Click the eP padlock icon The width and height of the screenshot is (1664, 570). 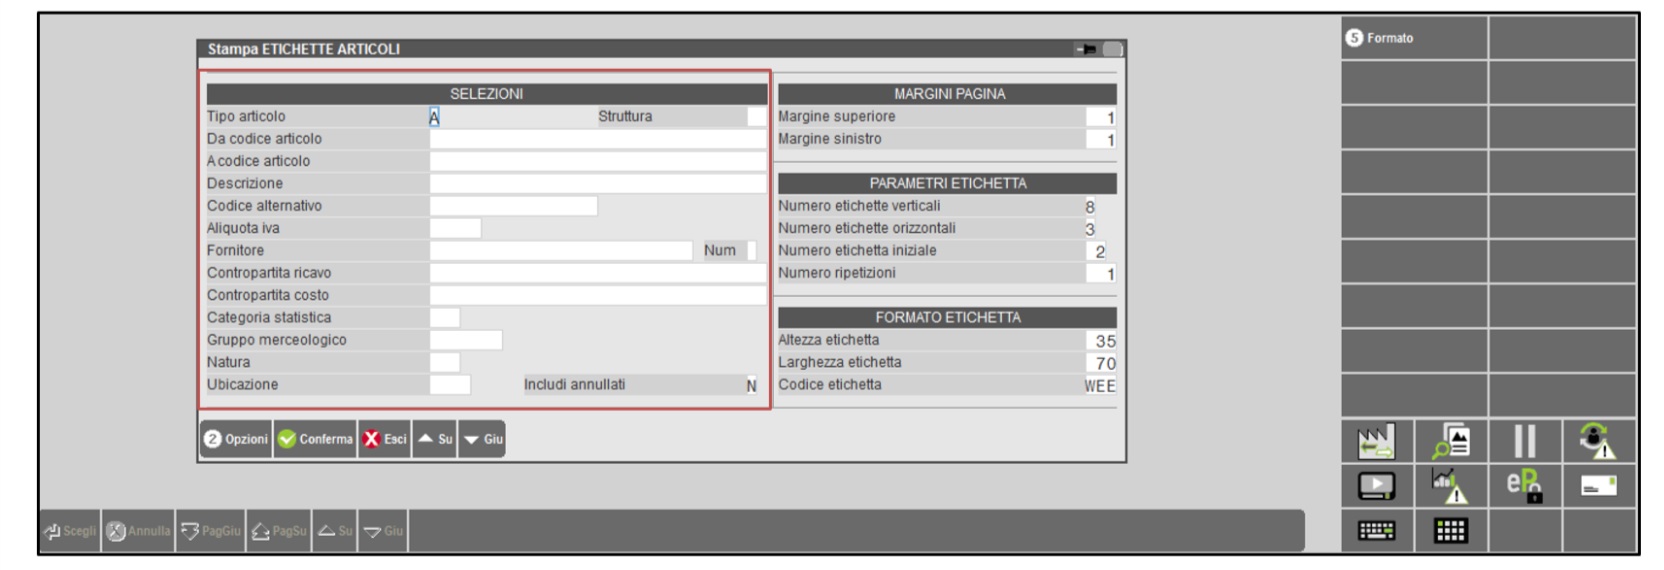[x=1524, y=486]
